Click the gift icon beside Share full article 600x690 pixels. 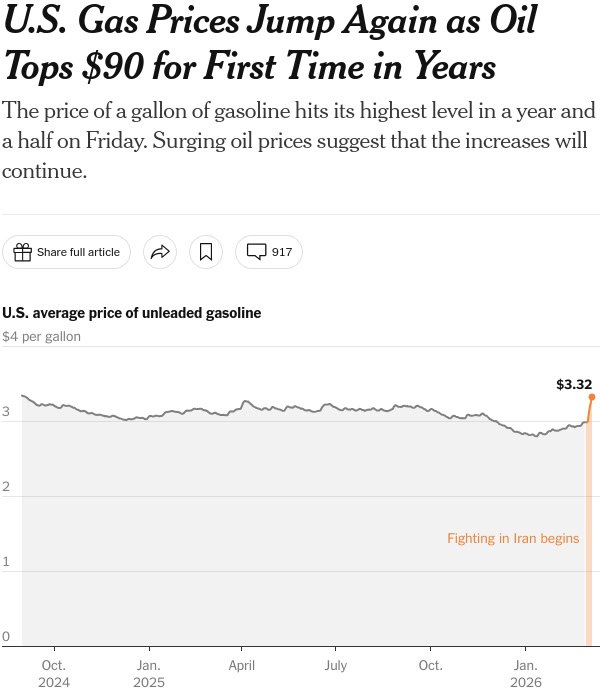point(22,252)
